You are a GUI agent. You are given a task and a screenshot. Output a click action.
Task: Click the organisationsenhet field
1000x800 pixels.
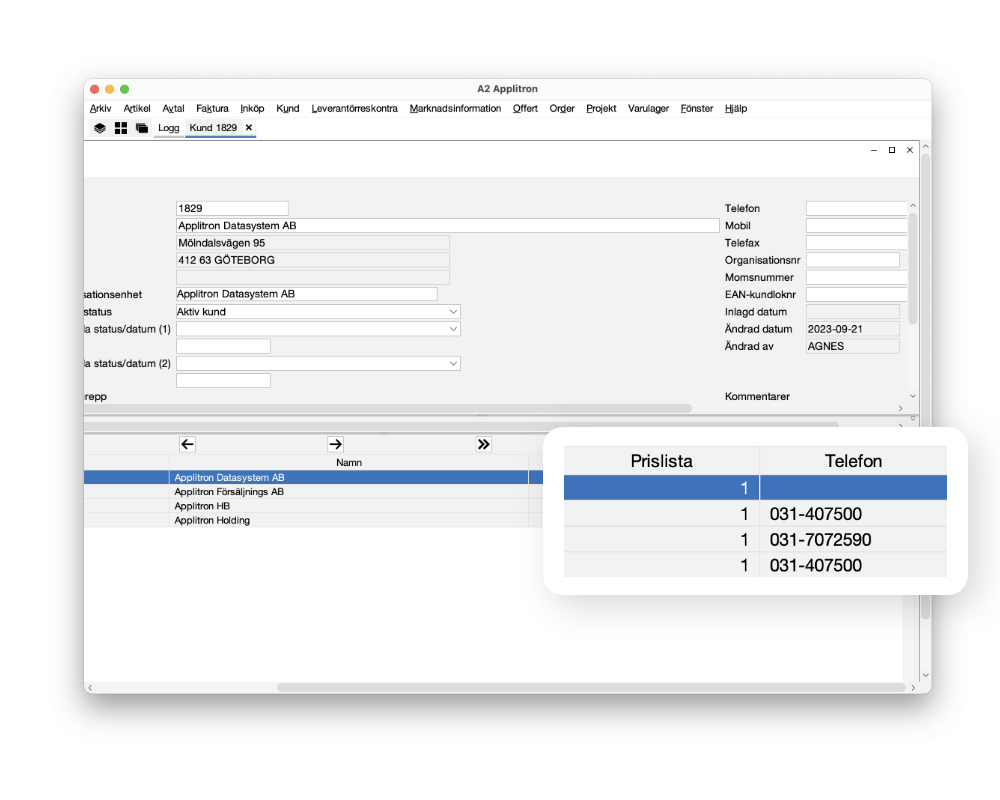307,294
